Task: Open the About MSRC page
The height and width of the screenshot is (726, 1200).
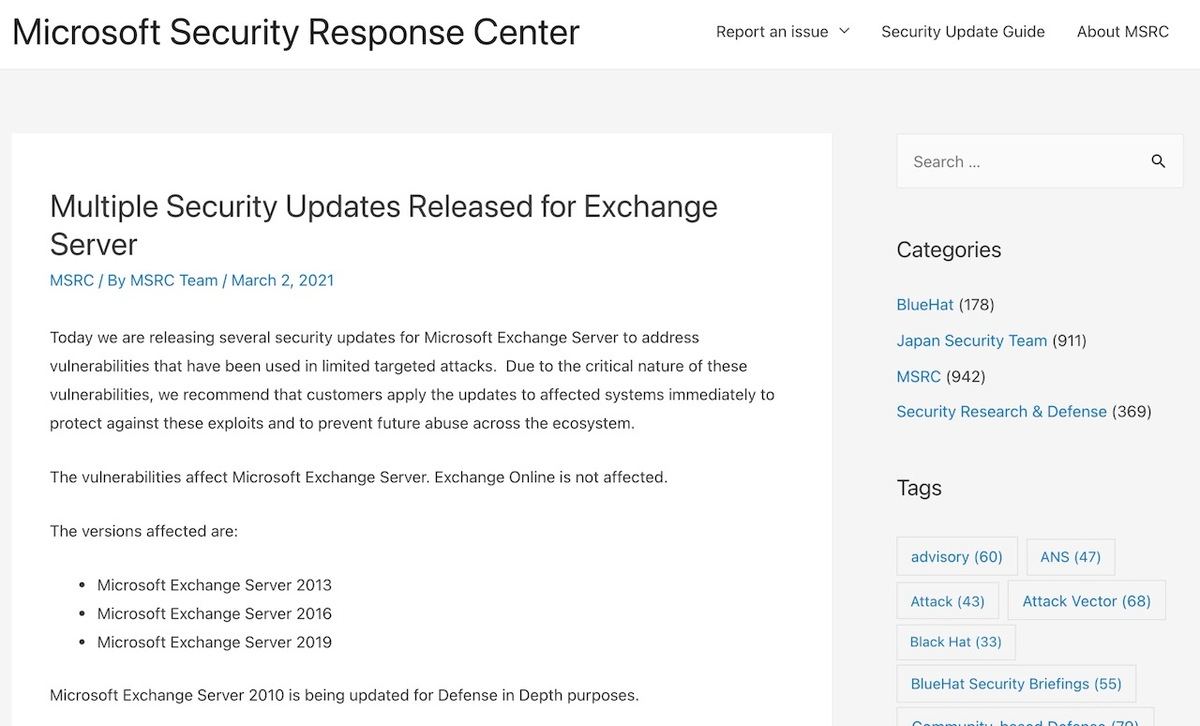Action: [1123, 31]
